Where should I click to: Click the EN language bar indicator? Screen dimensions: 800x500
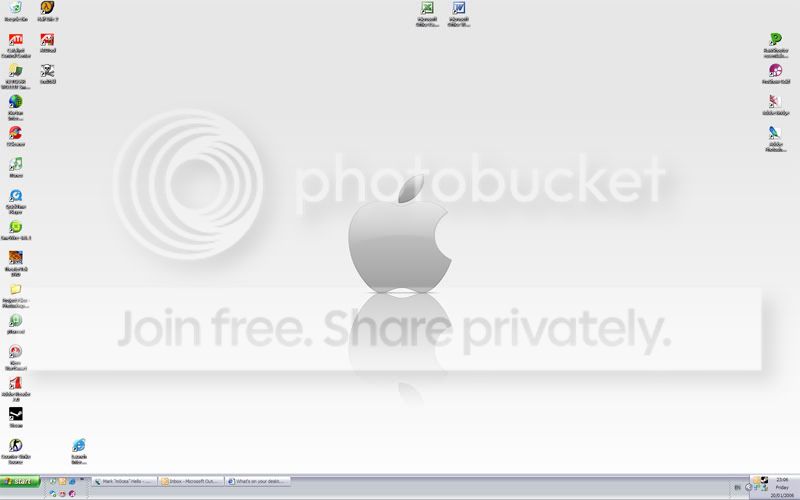click(x=738, y=486)
